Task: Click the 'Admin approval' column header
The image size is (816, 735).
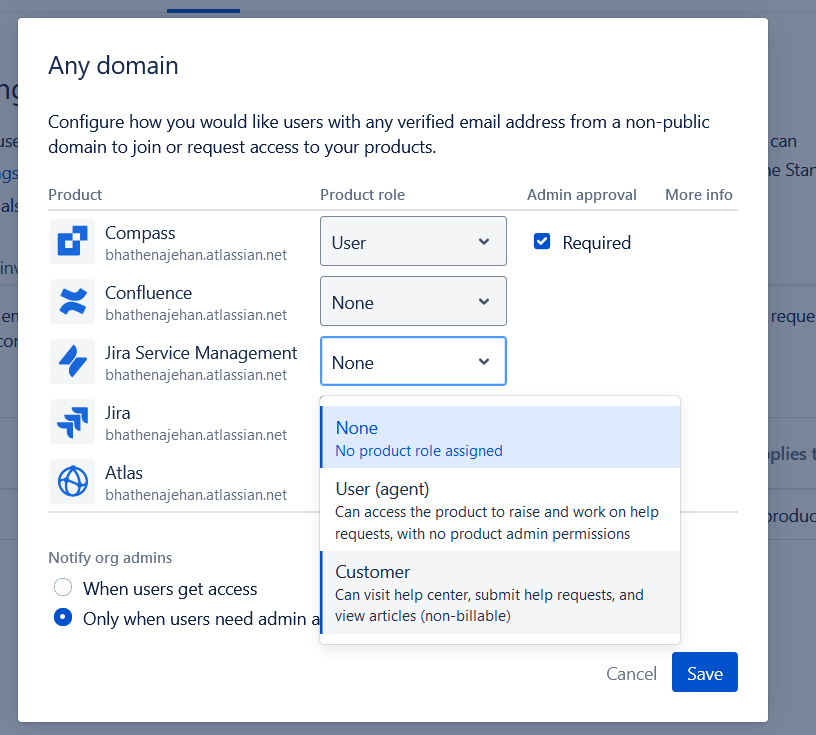Action: [581, 195]
